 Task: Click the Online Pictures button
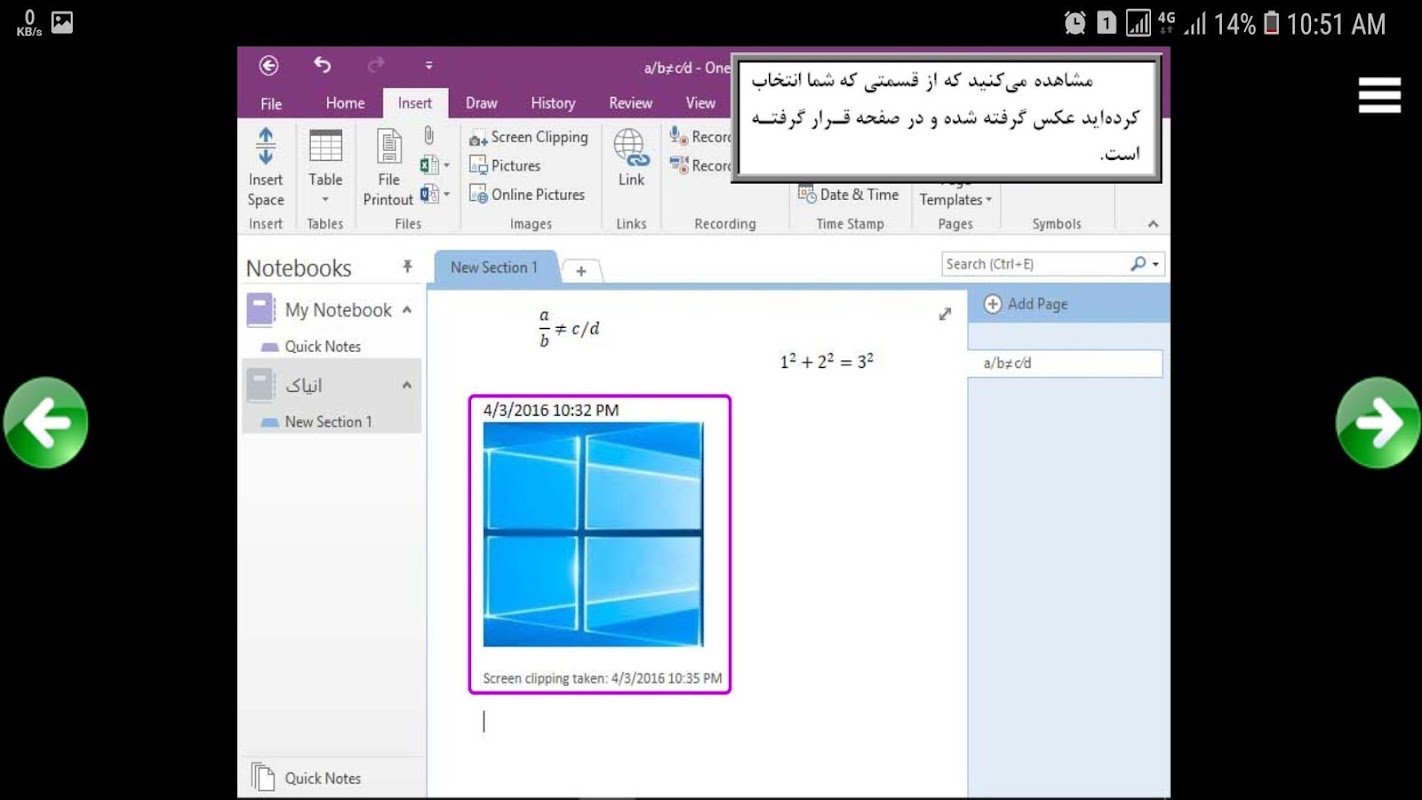point(527,195)
